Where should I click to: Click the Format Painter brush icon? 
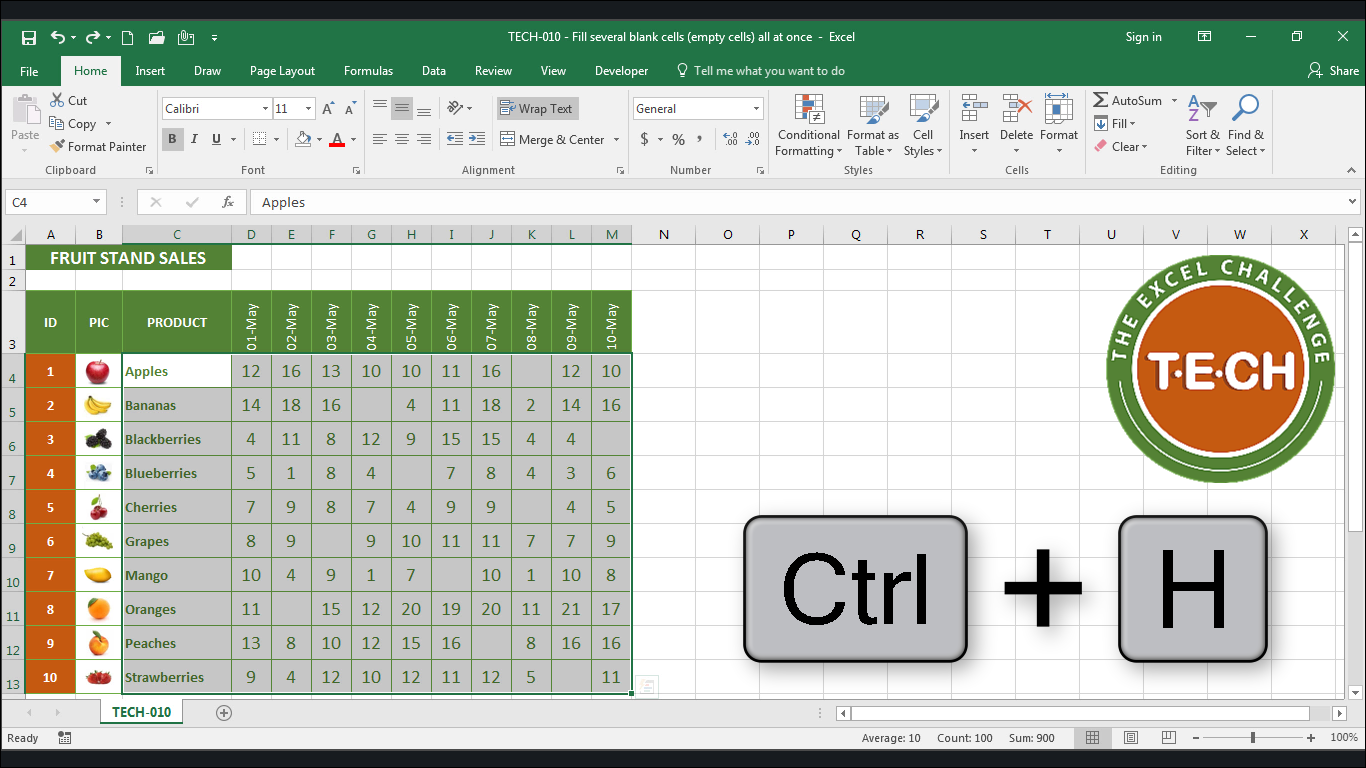click(58, 147)
